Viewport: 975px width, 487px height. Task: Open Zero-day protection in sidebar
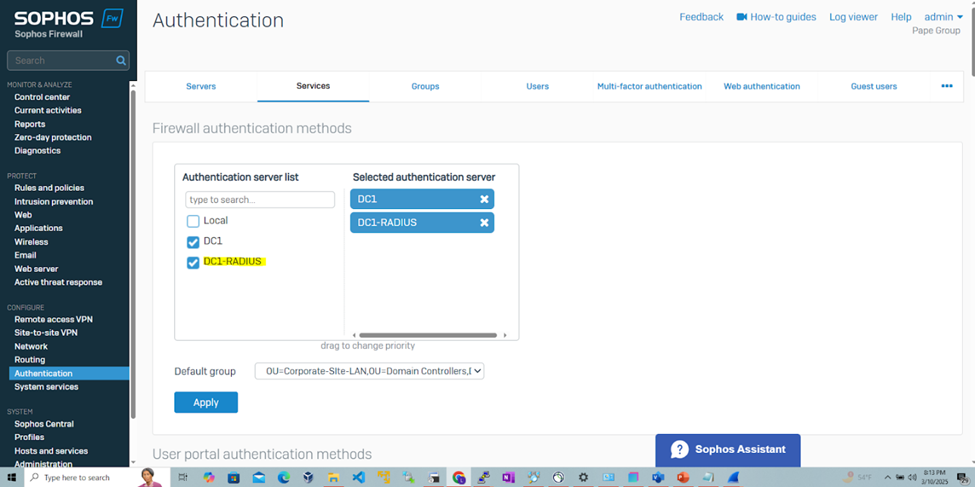(x=53, y=137)
